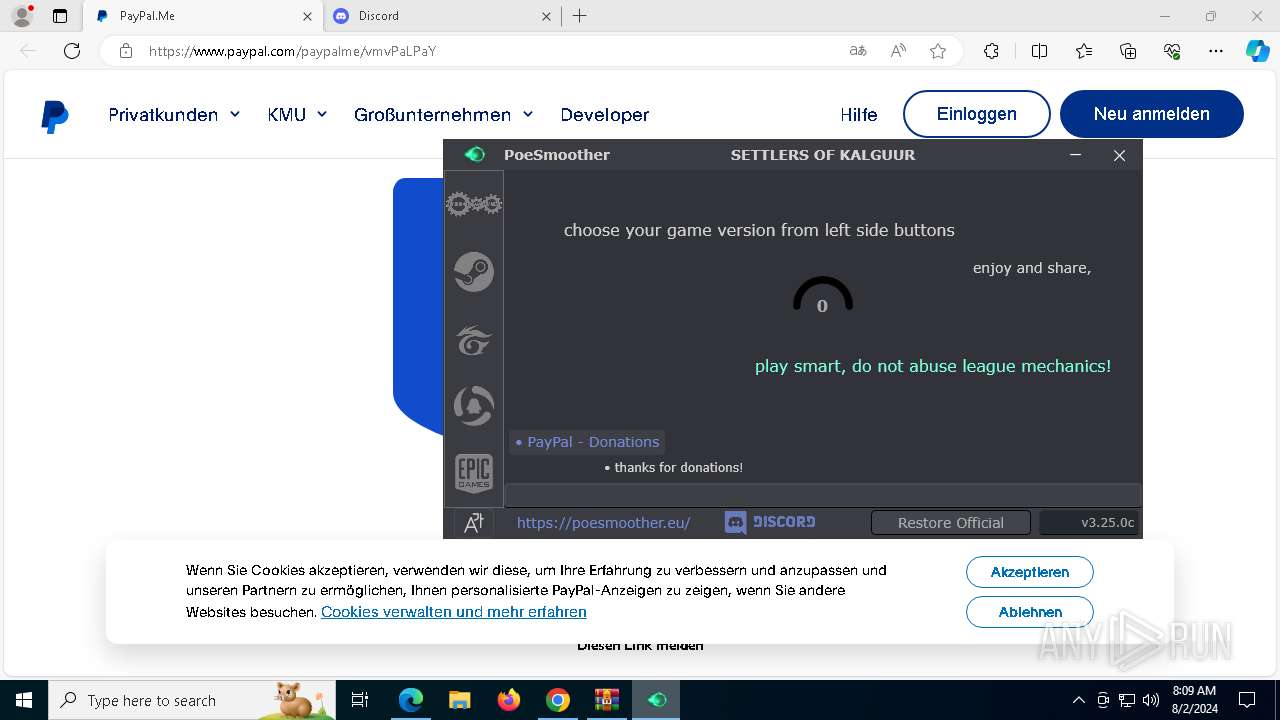This screenshot has height=720, width=1280.
Task: Show hidden system tray icons
Action: 1078,700
